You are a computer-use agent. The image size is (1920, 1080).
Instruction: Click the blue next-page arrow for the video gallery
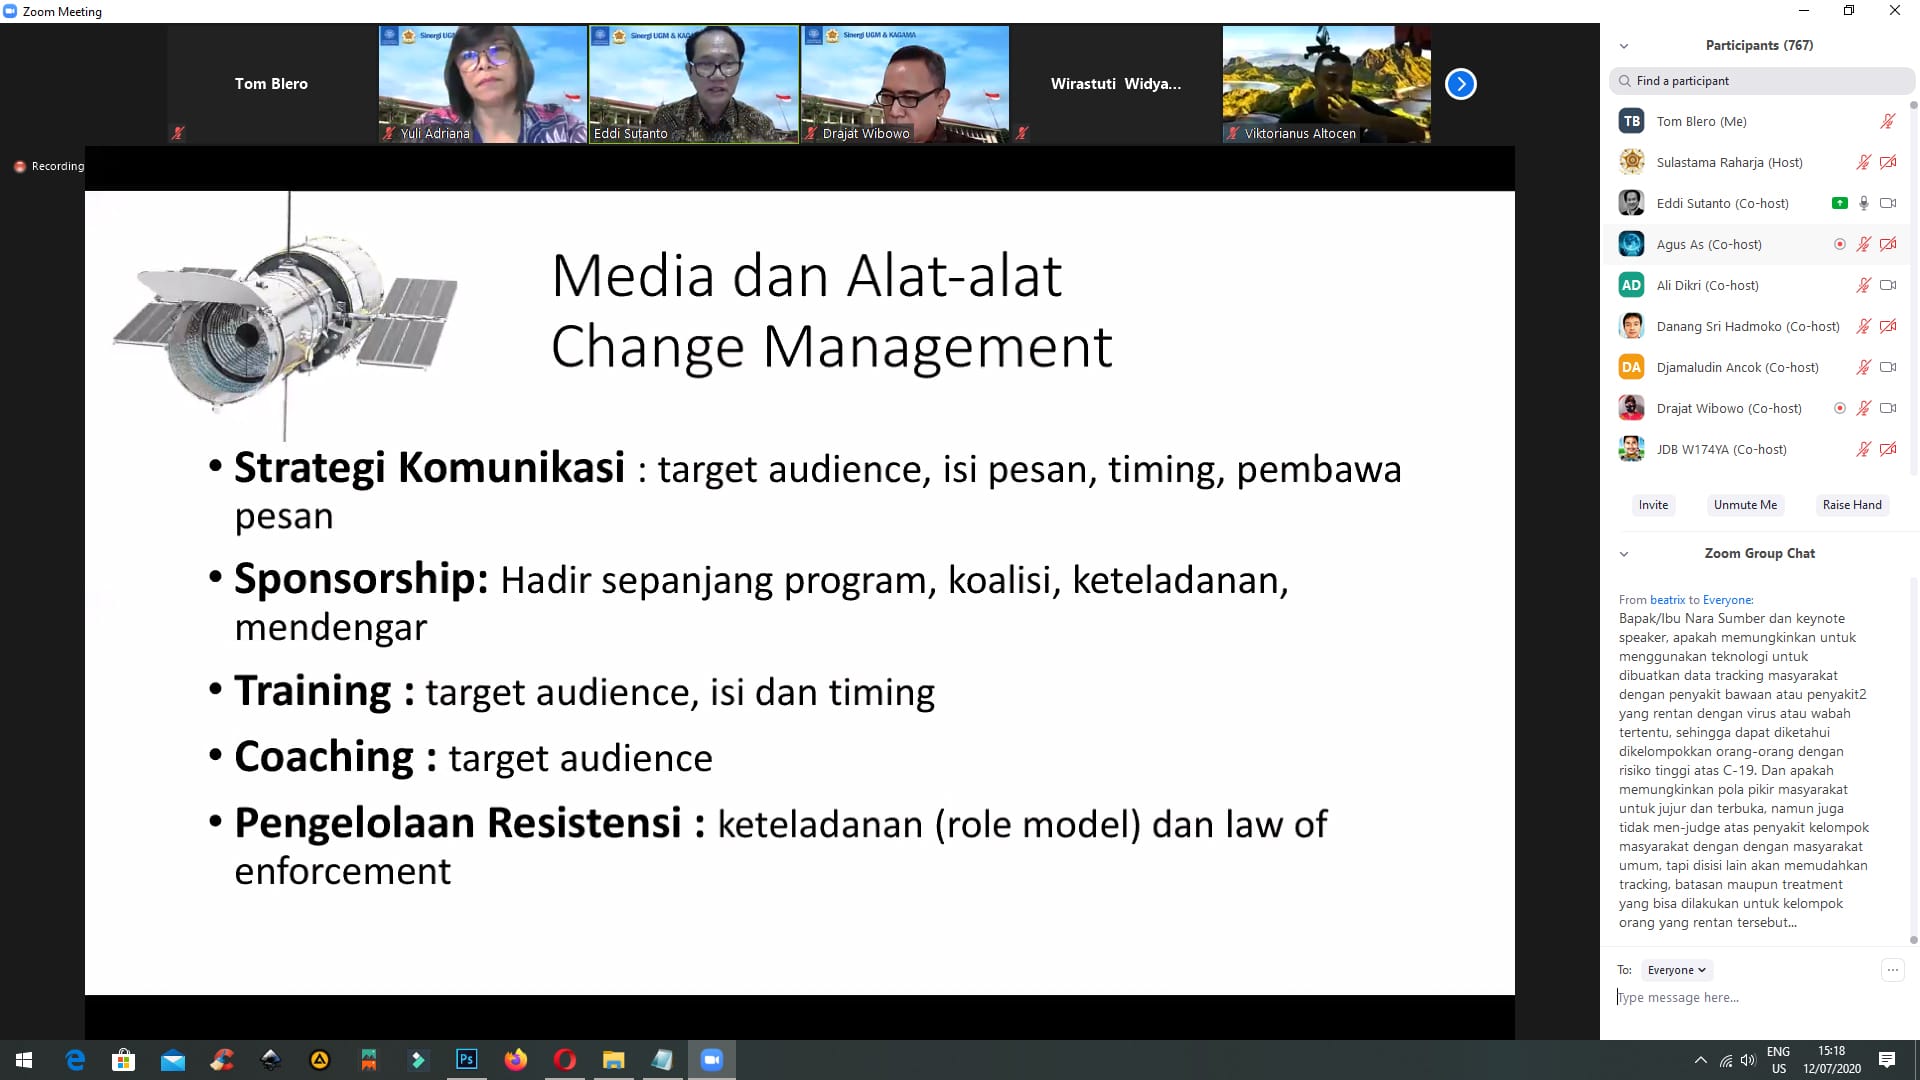click(1460, 84)
